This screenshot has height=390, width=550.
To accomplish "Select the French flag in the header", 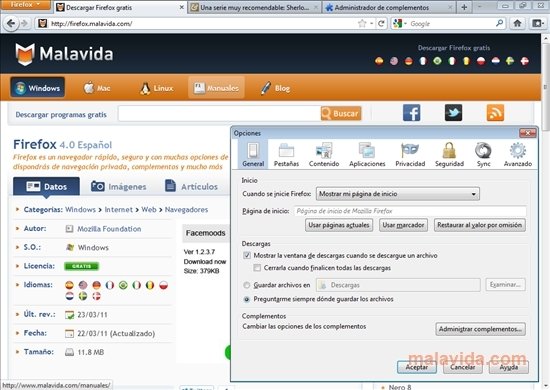I will click(423, 61).
